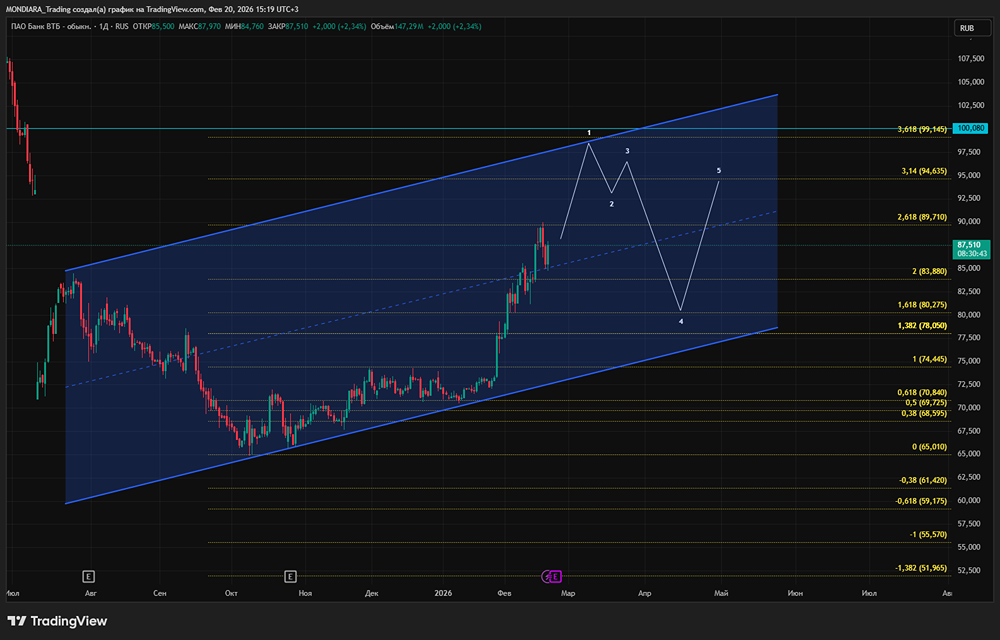
Task: Click the Объём volume value in legend
Action: click(408, 28)
